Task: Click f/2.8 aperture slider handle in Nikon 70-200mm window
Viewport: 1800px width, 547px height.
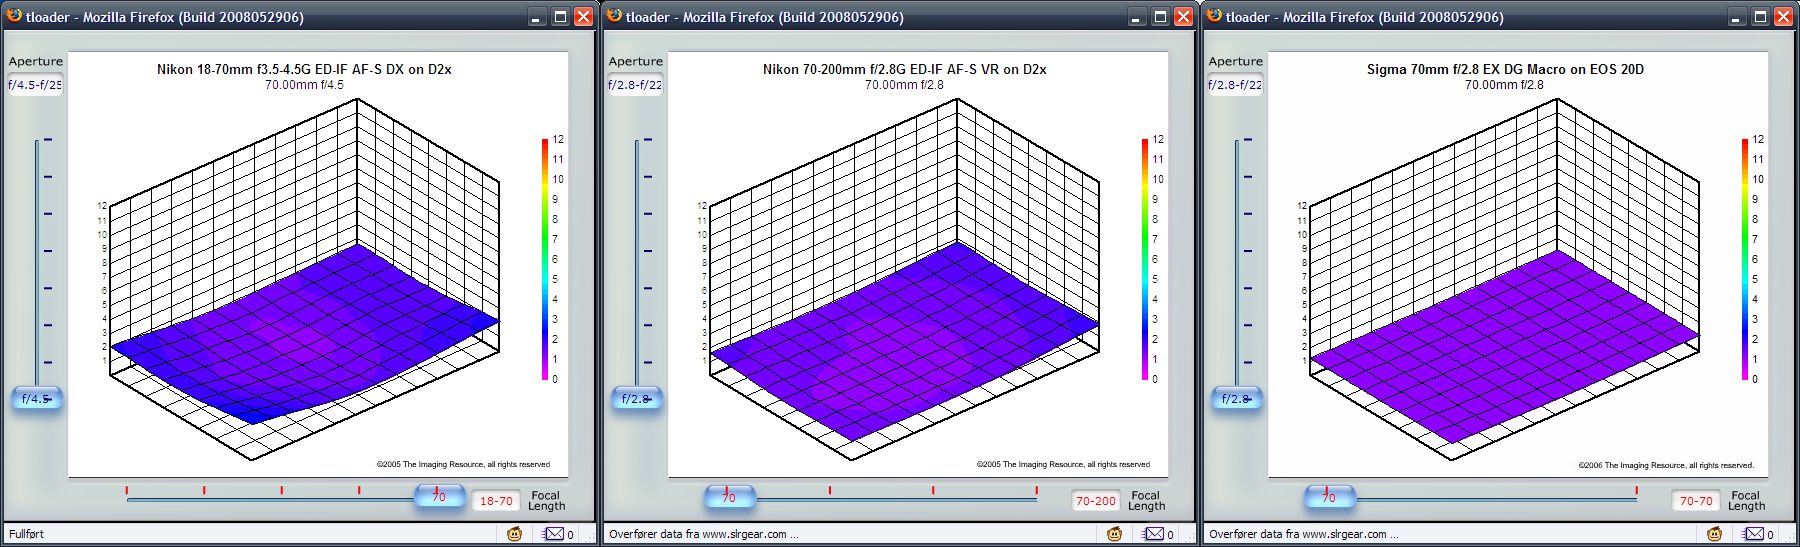Action: [x=636, y=398]
